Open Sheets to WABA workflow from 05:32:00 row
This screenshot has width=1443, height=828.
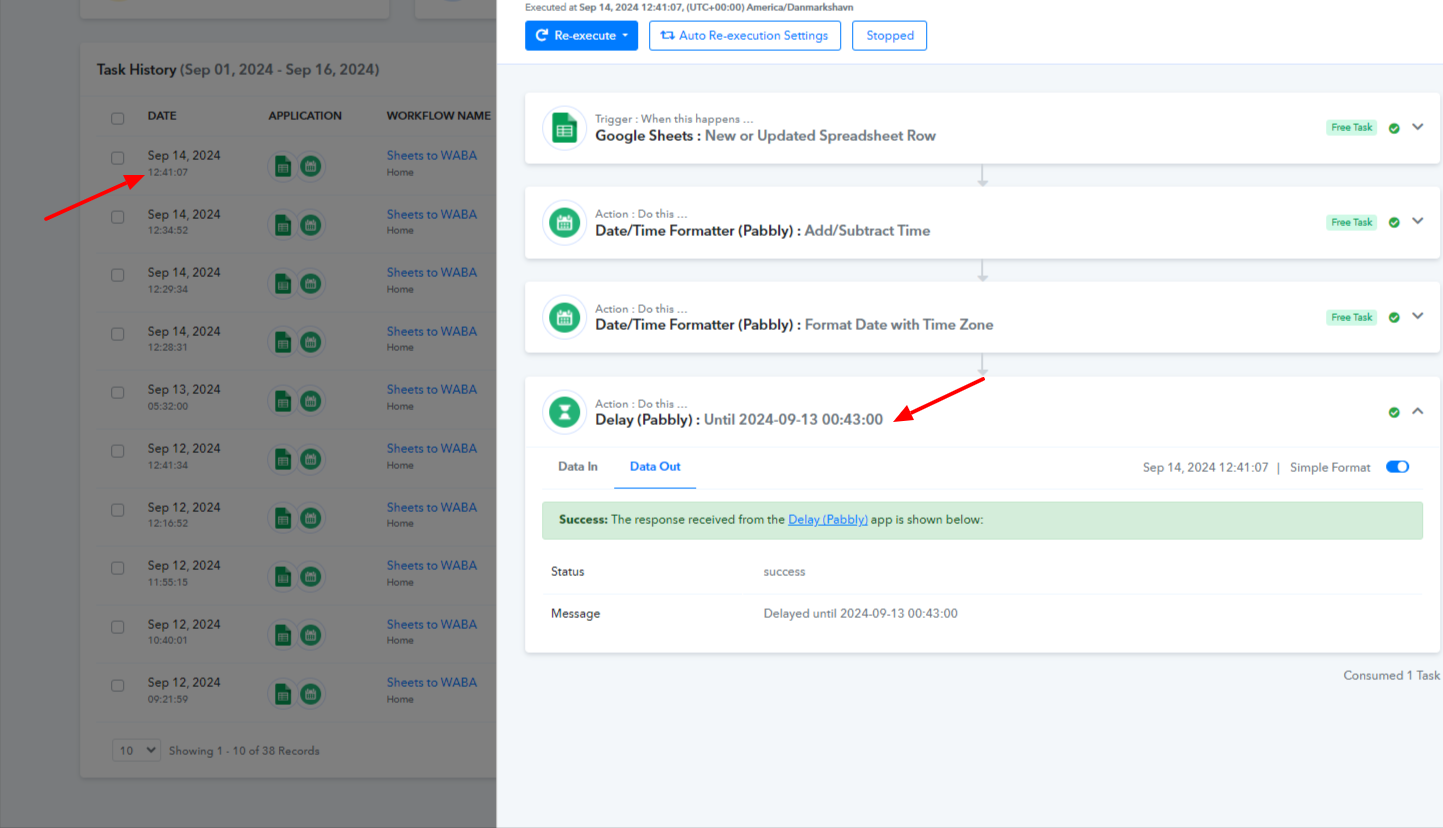(x=432, y=390)
